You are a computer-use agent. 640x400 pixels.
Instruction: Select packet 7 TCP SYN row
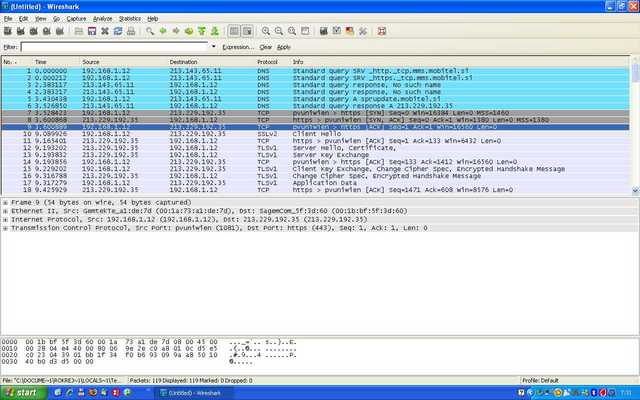(315, 113)
